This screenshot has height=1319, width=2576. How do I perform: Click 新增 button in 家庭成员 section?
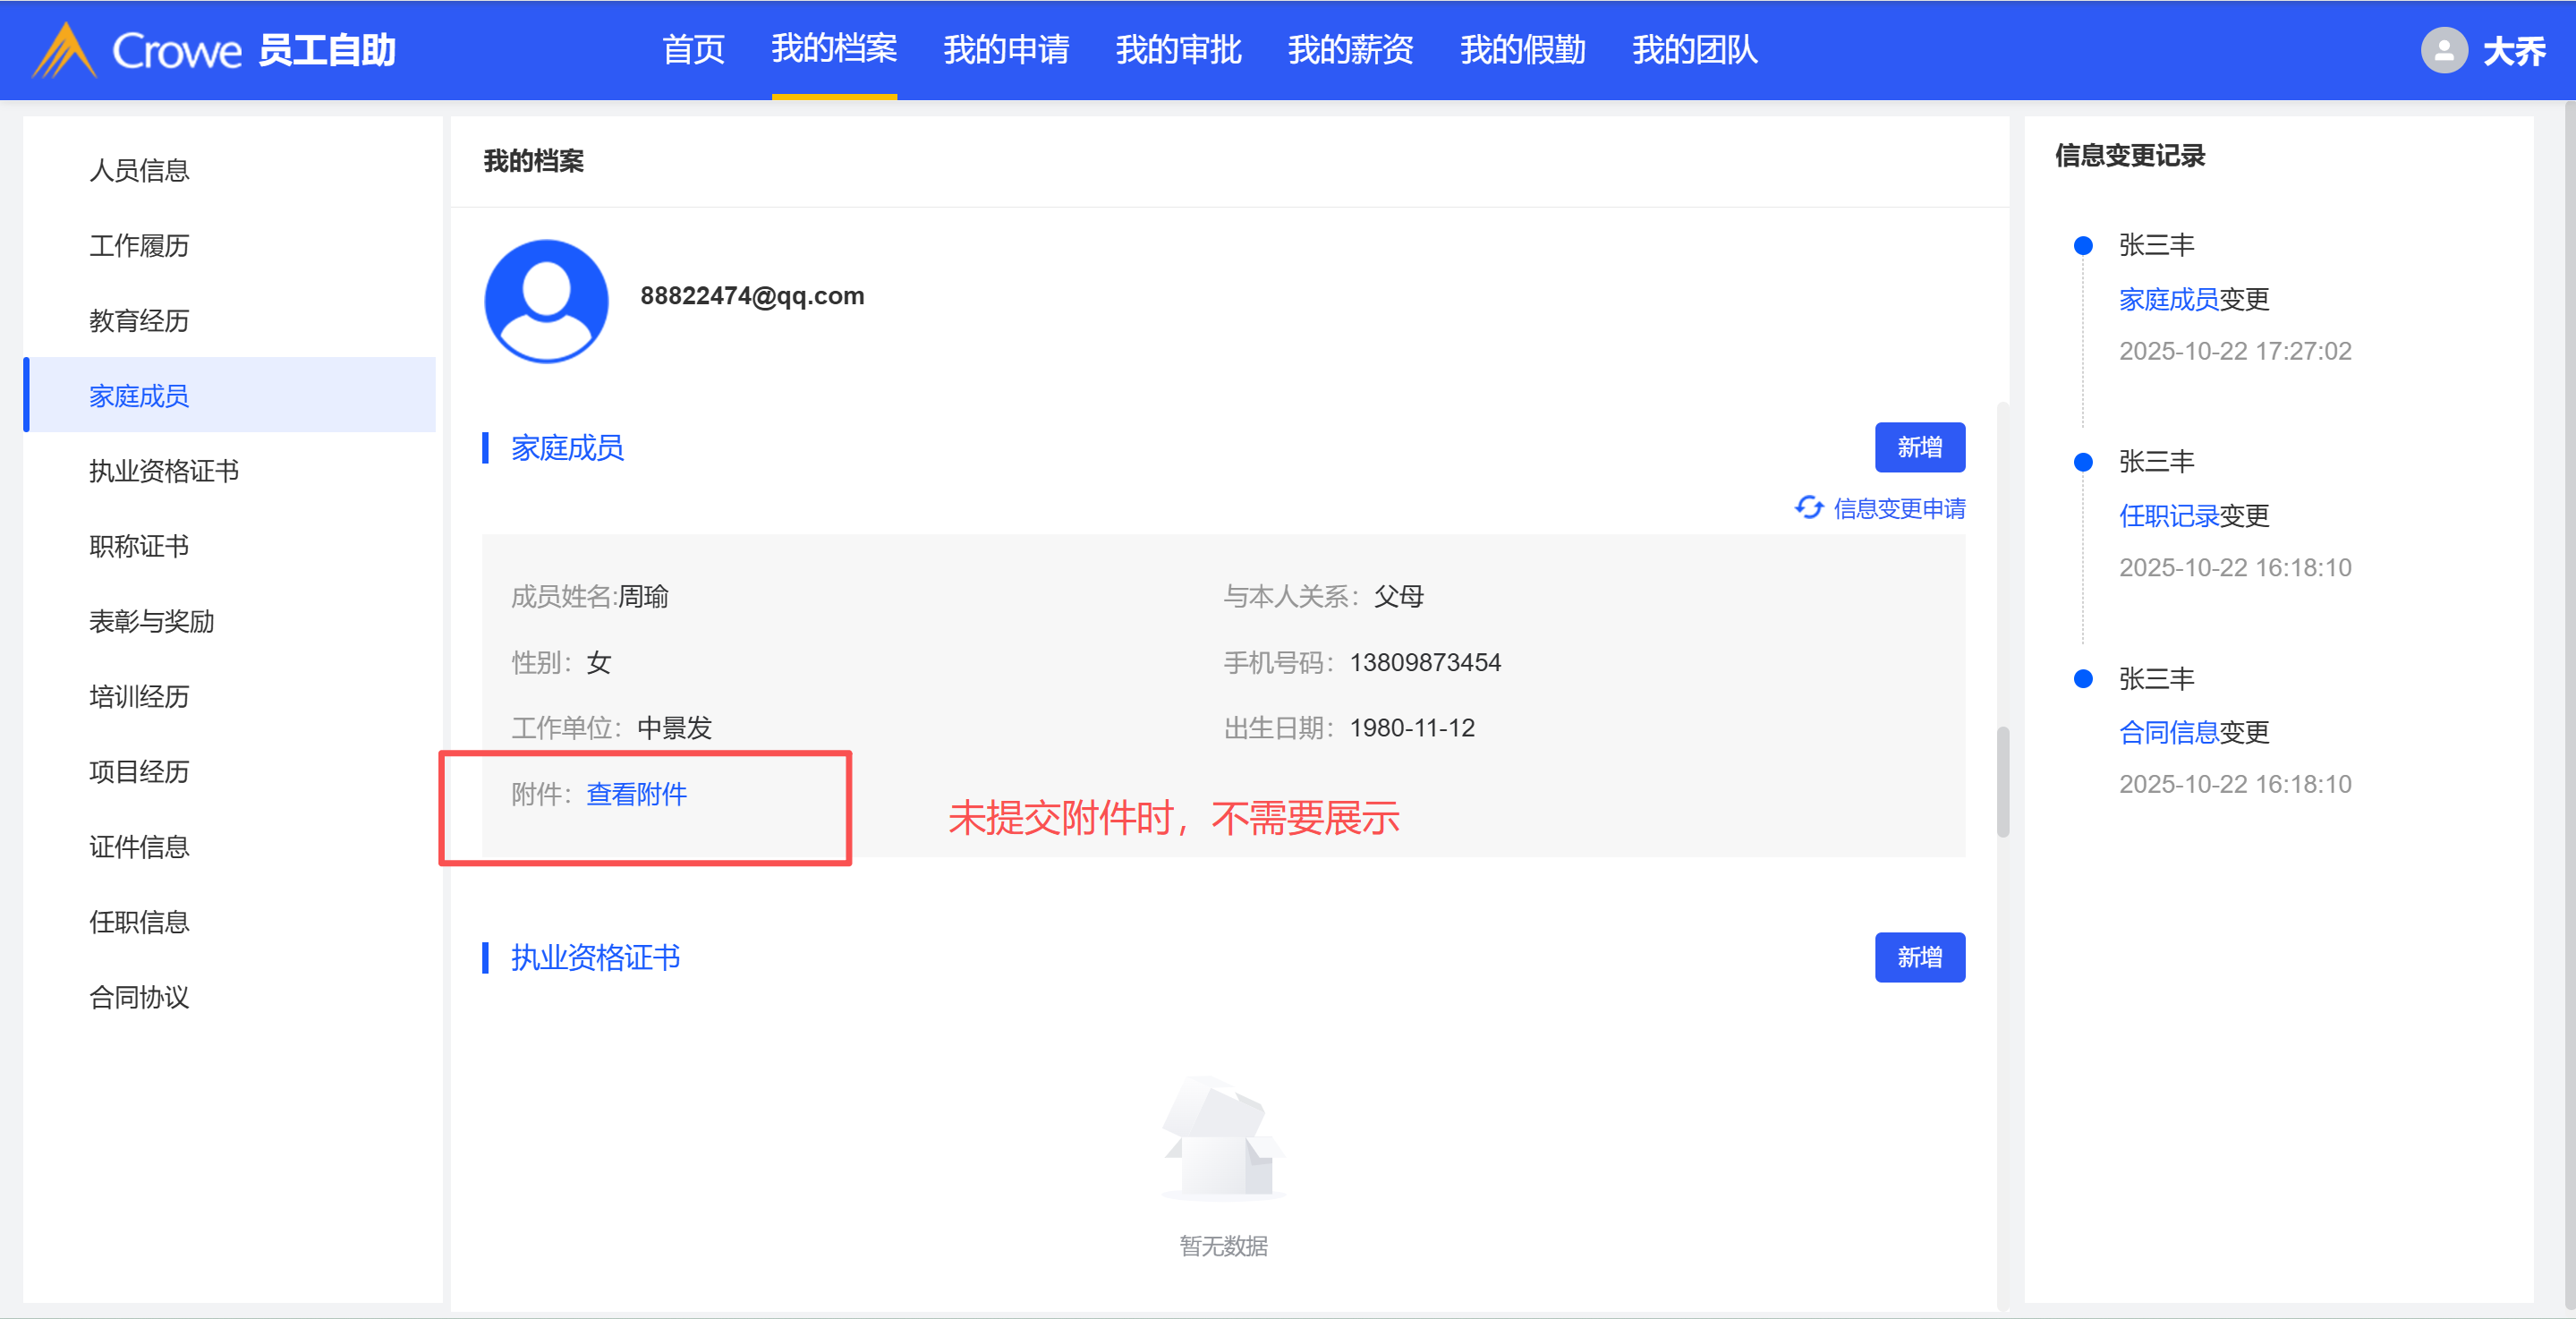pyautogui.click(x=1919, y=447)
